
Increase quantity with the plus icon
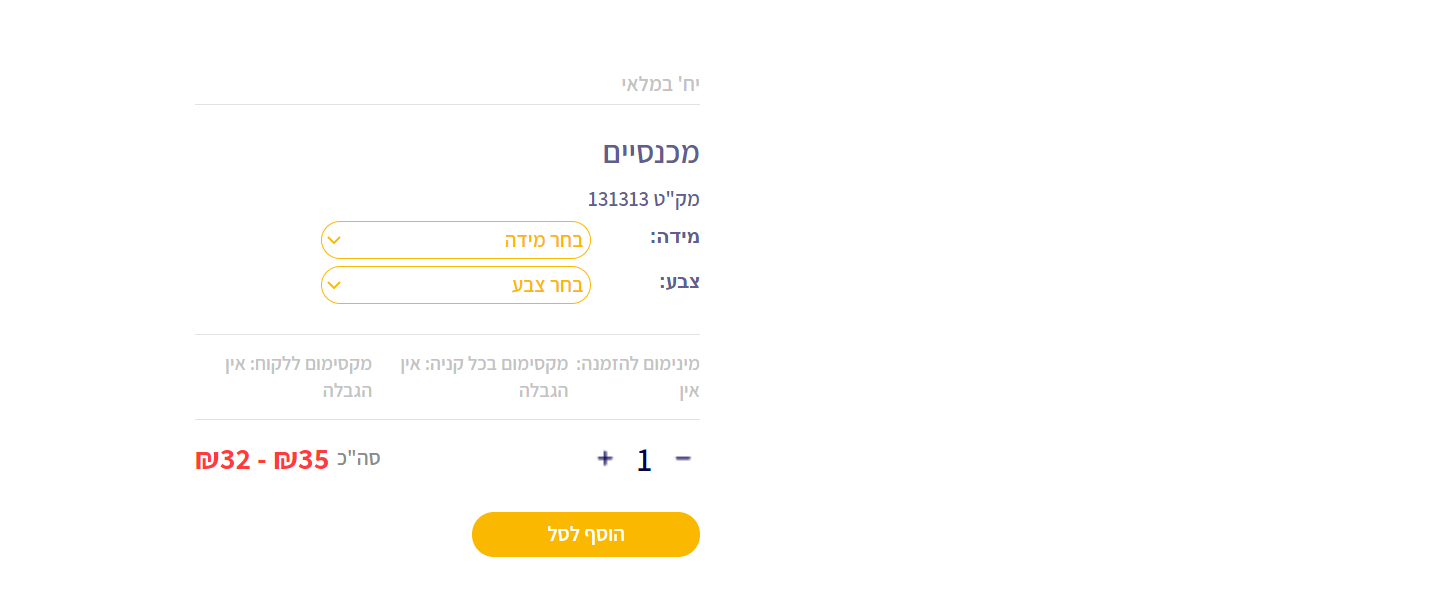coord(605,458)
